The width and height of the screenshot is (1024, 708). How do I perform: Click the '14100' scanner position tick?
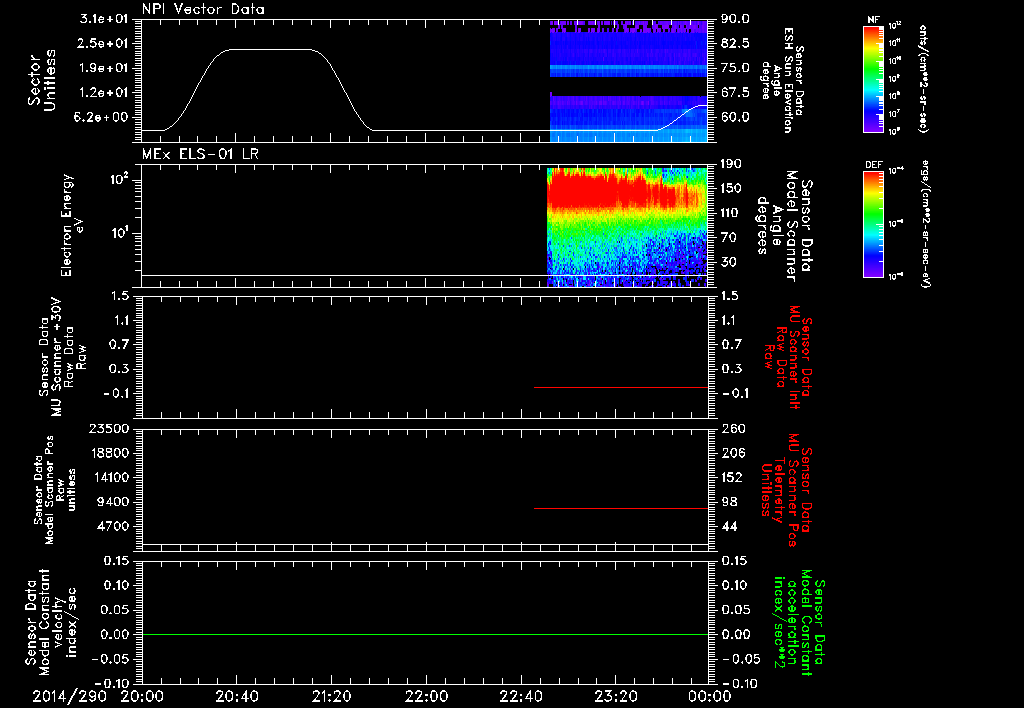point(109,477)
